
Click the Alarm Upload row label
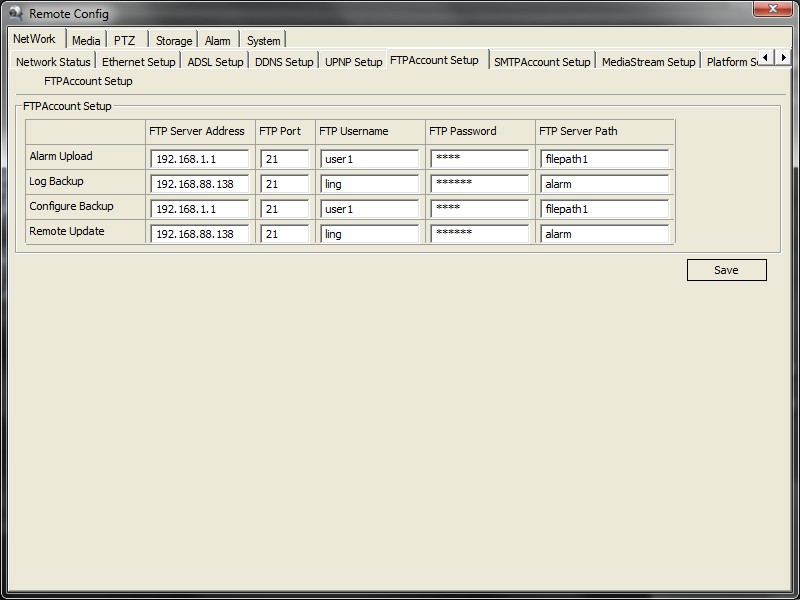pos(61,156)
